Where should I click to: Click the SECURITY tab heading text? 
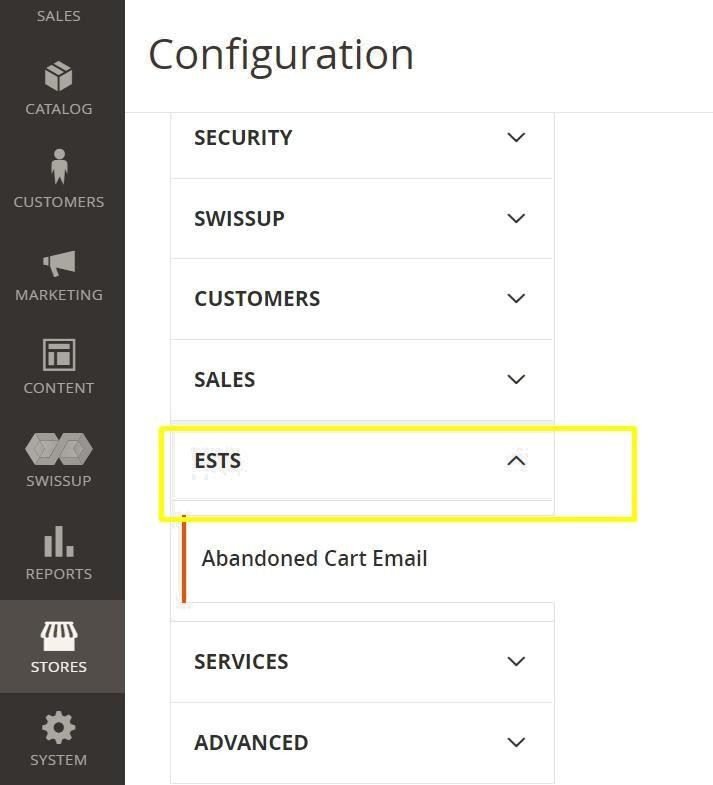(243, 138)
